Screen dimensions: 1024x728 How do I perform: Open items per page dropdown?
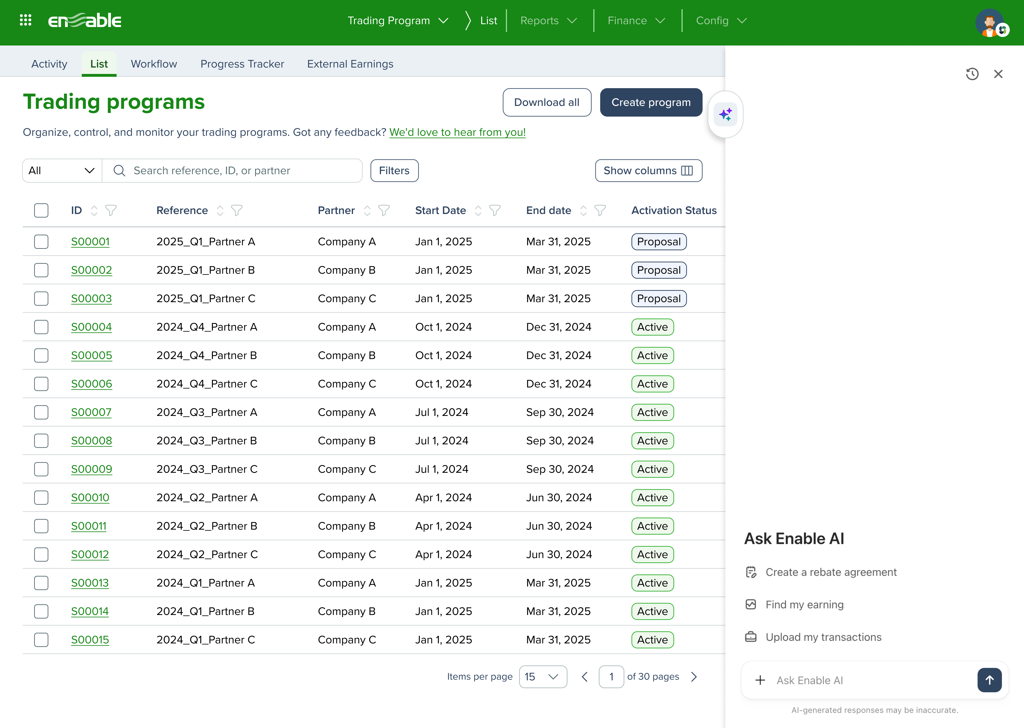pos(543,677)
